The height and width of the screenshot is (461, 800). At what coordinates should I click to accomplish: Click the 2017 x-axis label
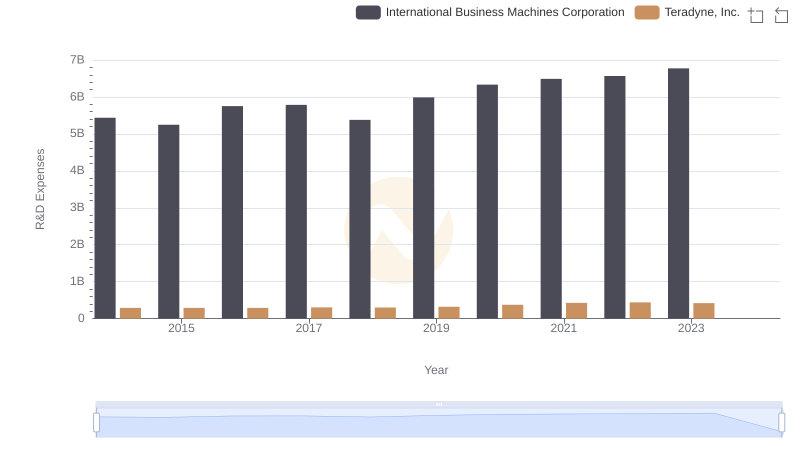[309, 328]
